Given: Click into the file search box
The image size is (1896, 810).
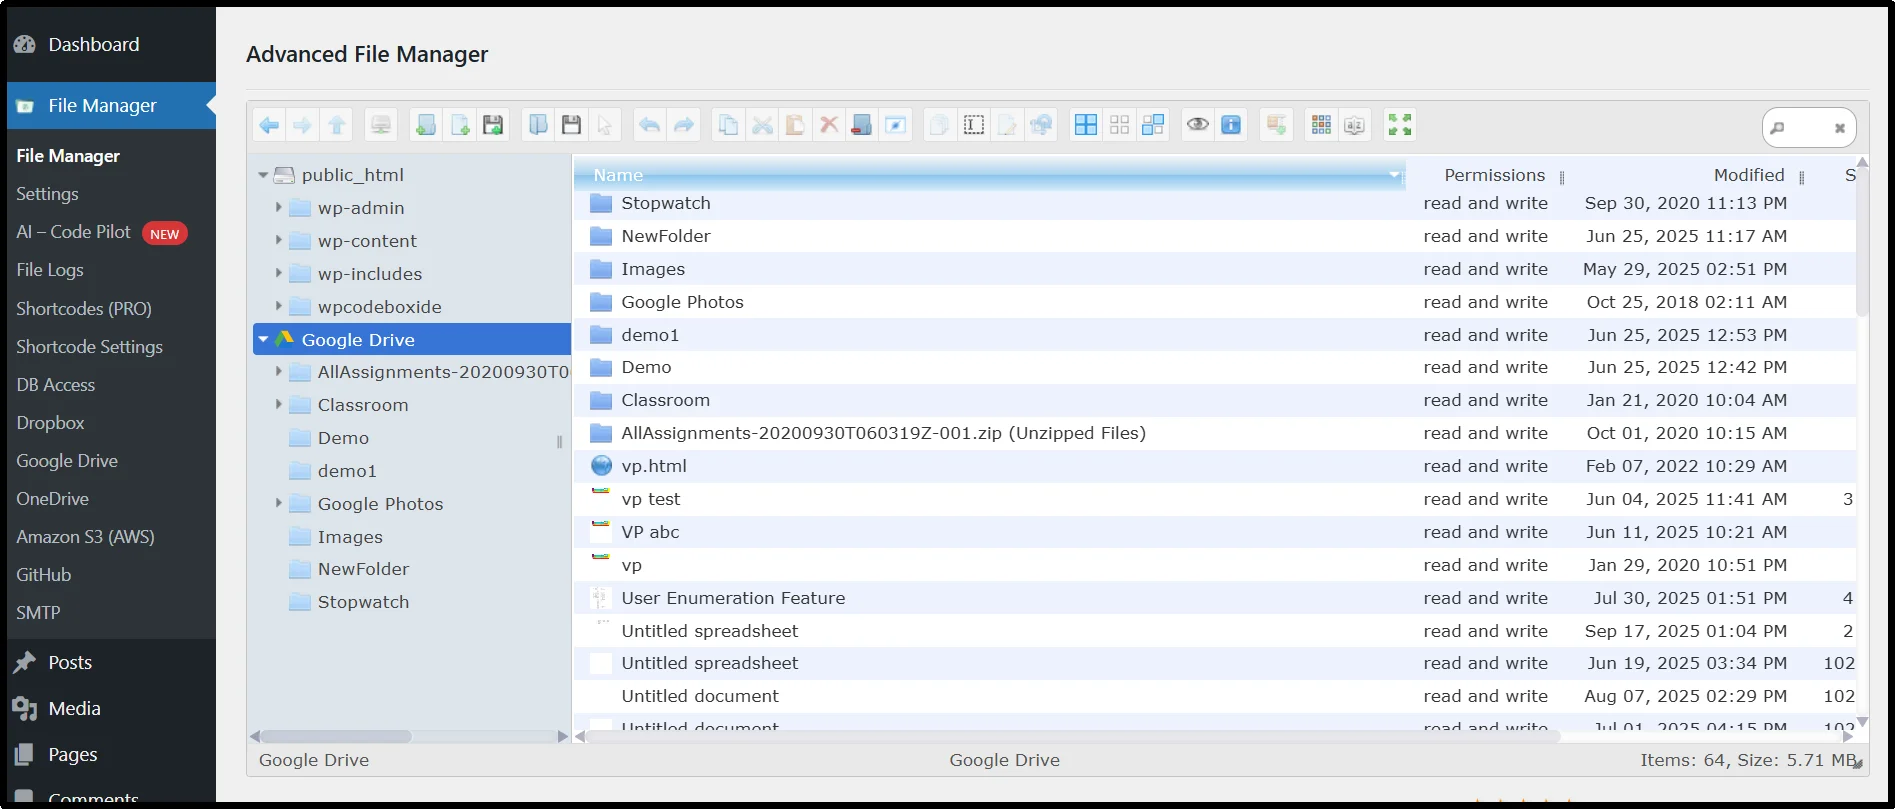Looking at the screenshot, I should 1809,128.
